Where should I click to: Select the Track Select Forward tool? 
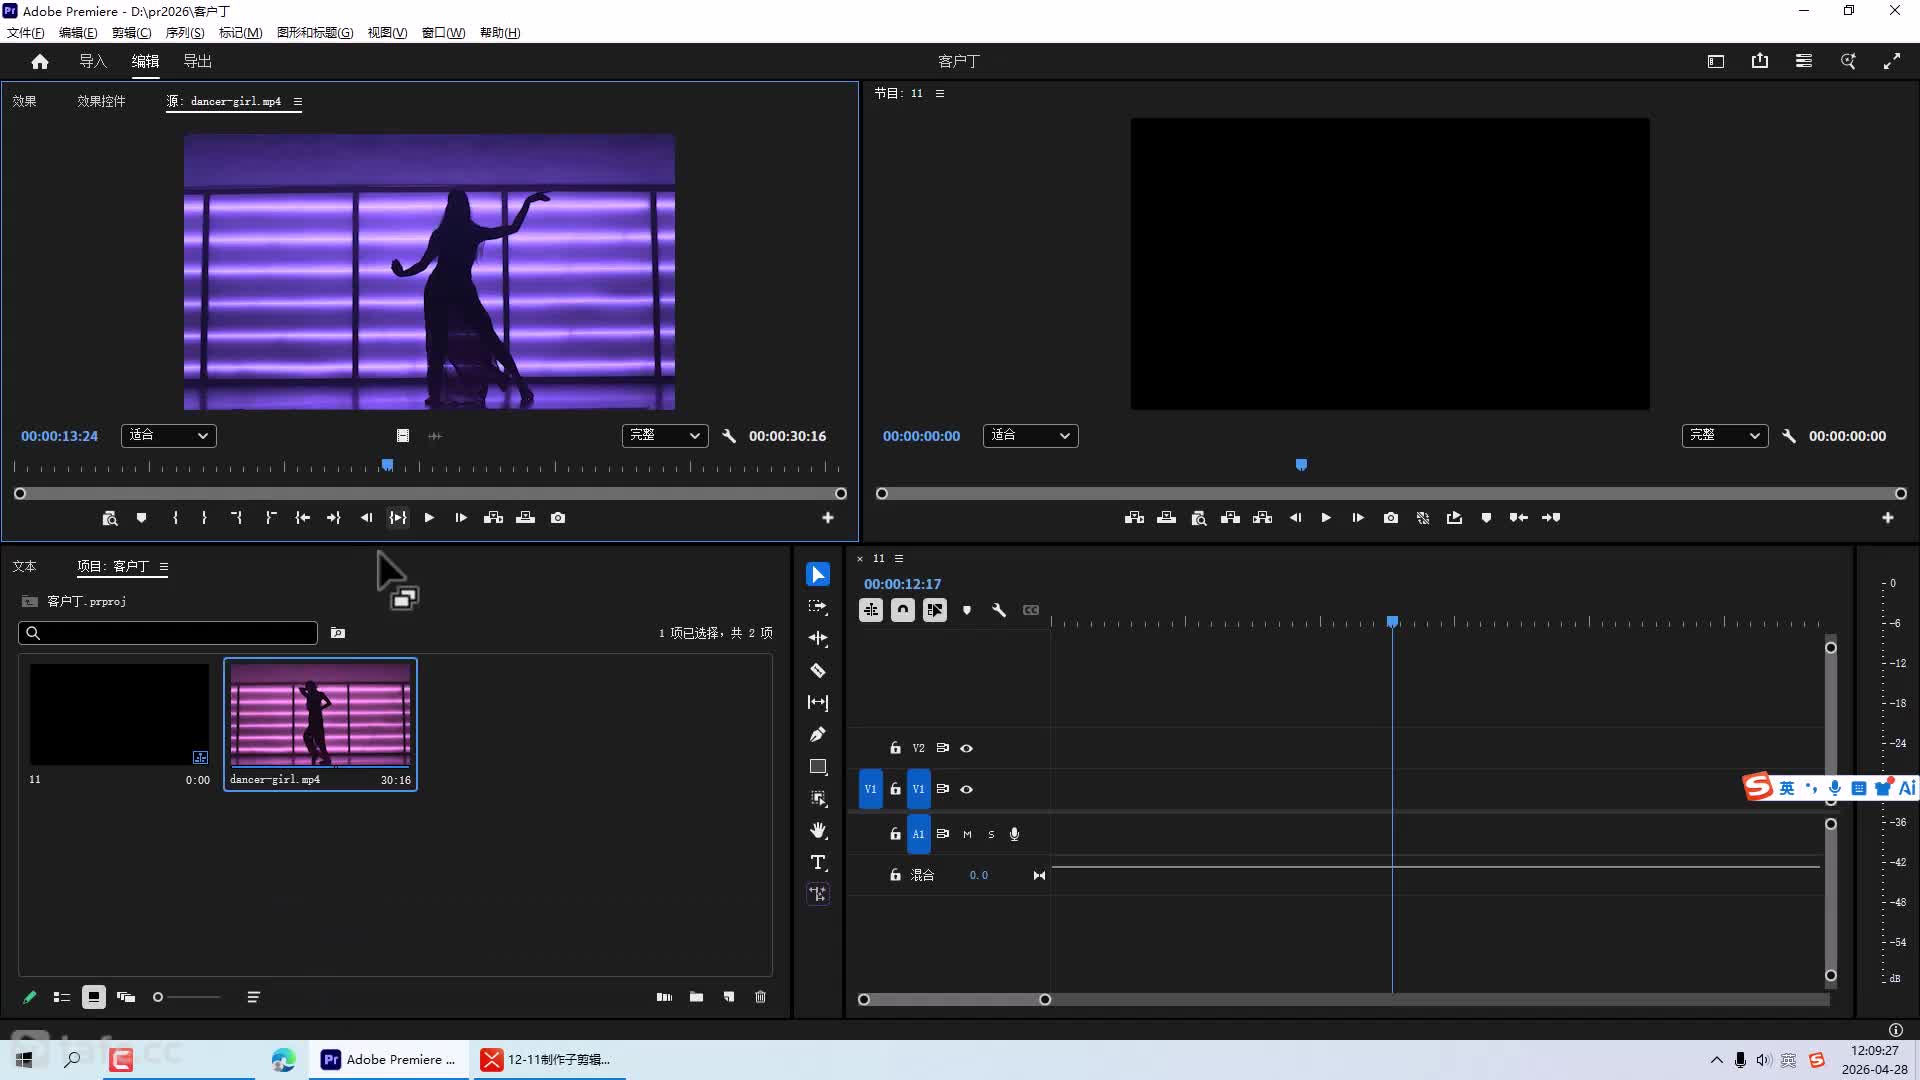tap(818, 606)
